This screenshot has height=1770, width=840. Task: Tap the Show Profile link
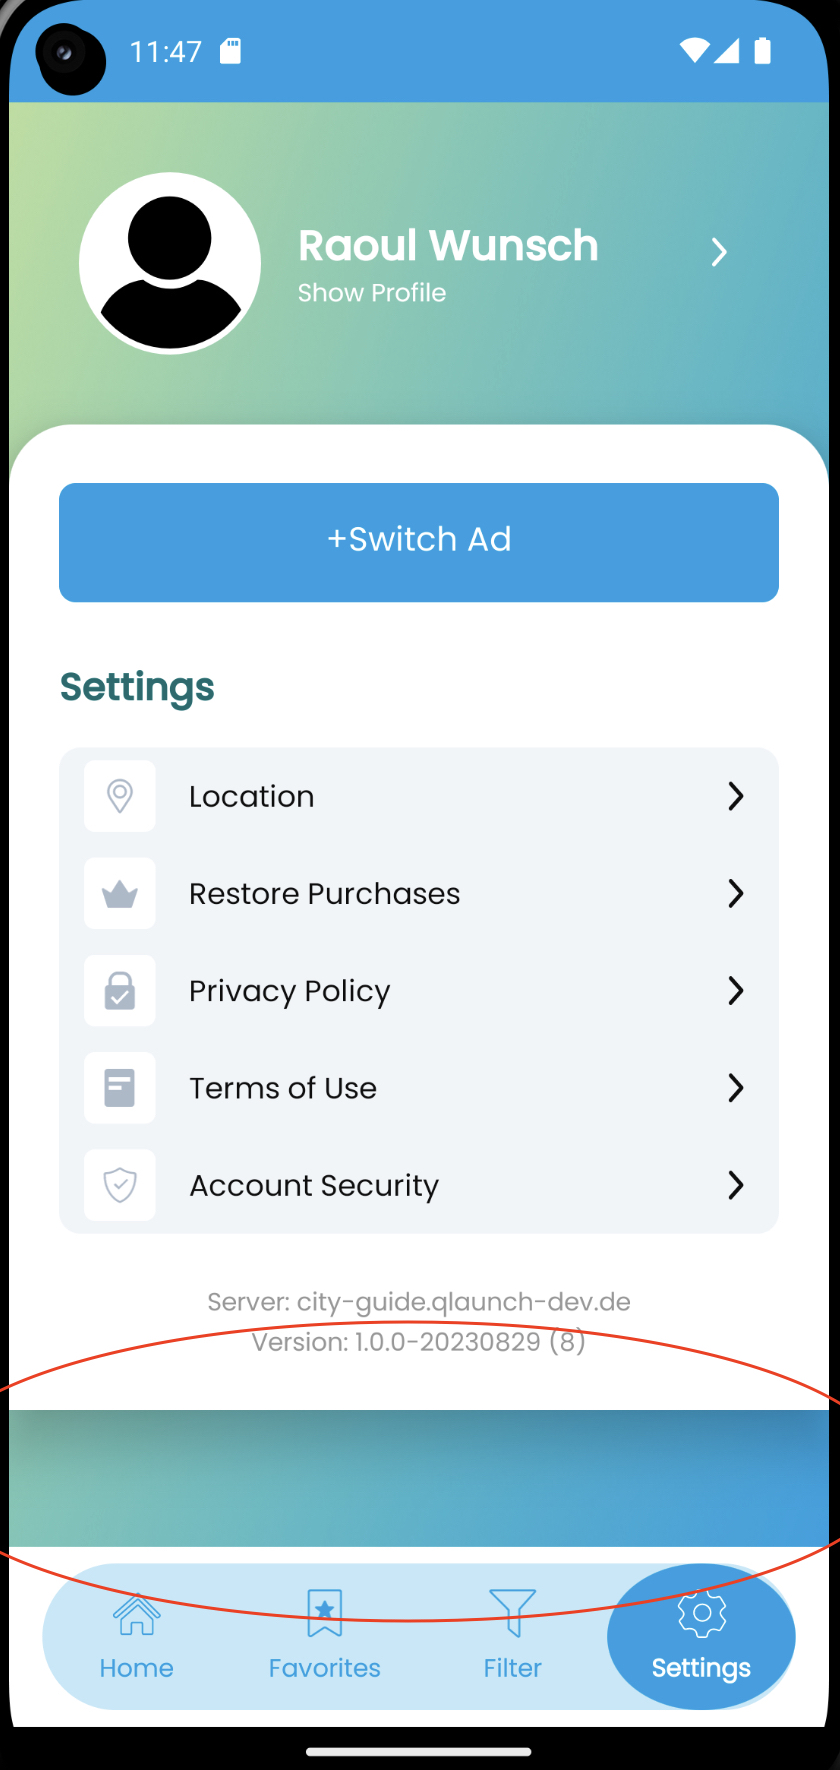tap(372, 293)
